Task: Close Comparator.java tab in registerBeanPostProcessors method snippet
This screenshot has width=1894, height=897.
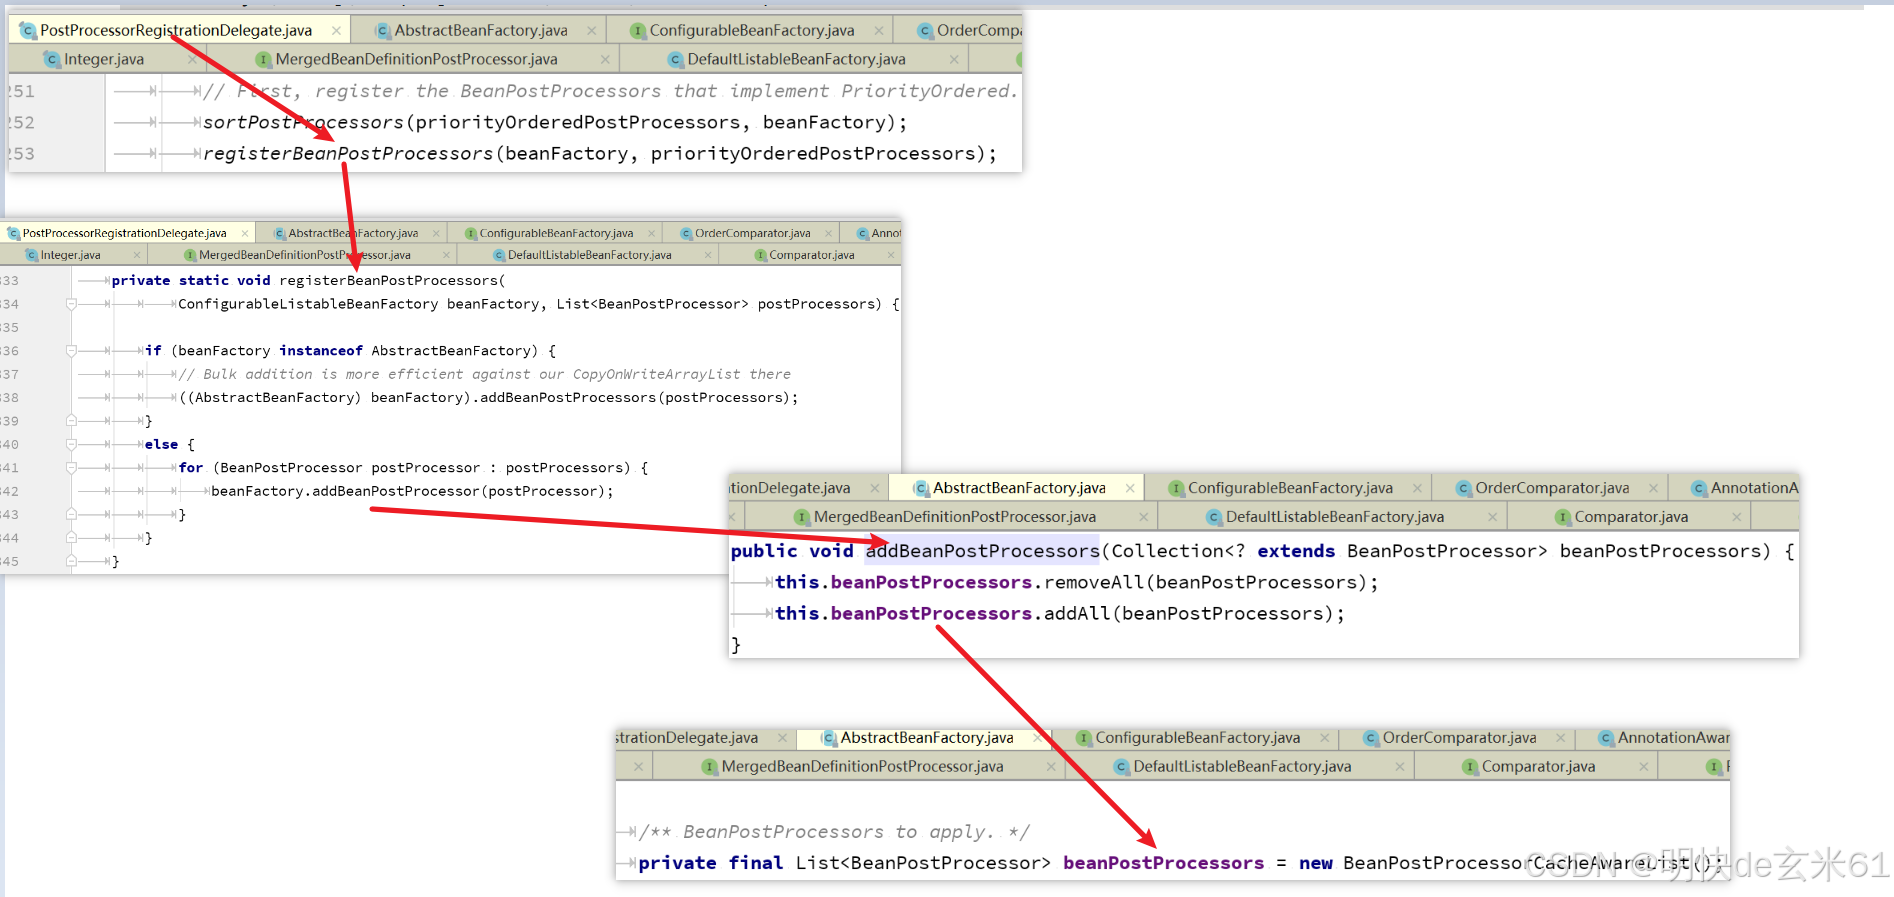Action: 890,255
